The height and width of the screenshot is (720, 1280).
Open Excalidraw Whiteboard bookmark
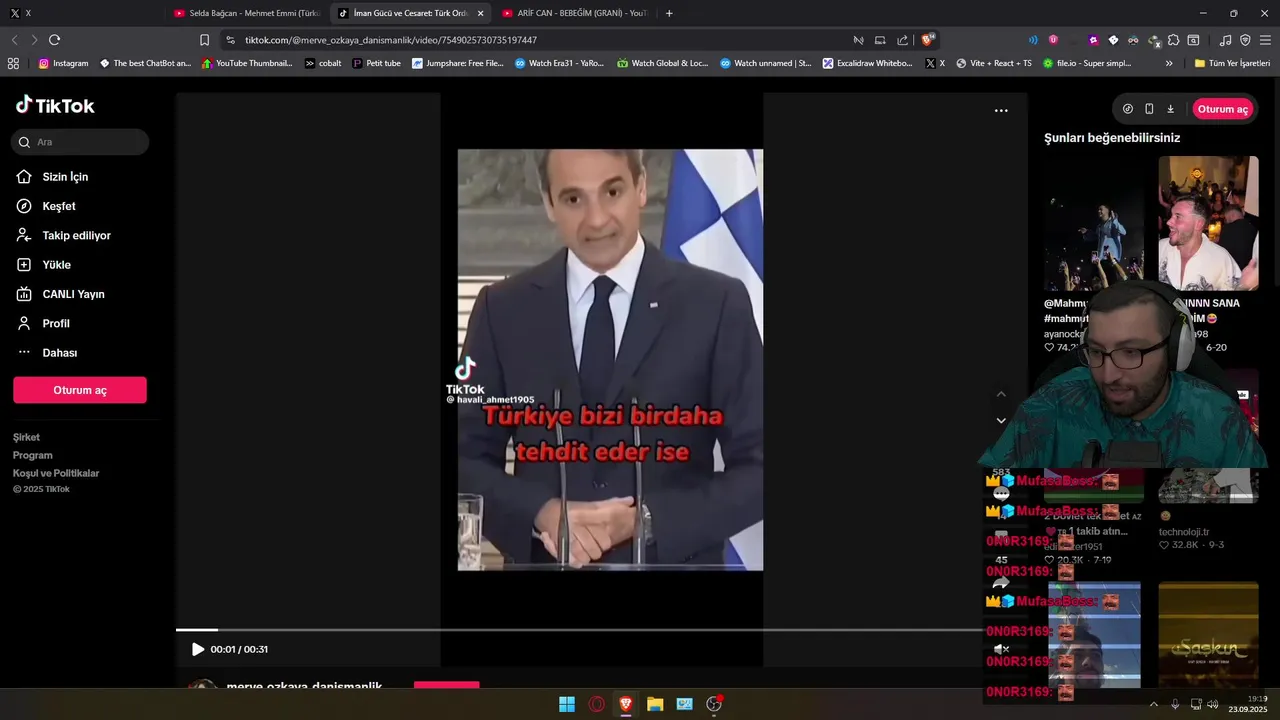pyautogui.click(x=867, y=63)
